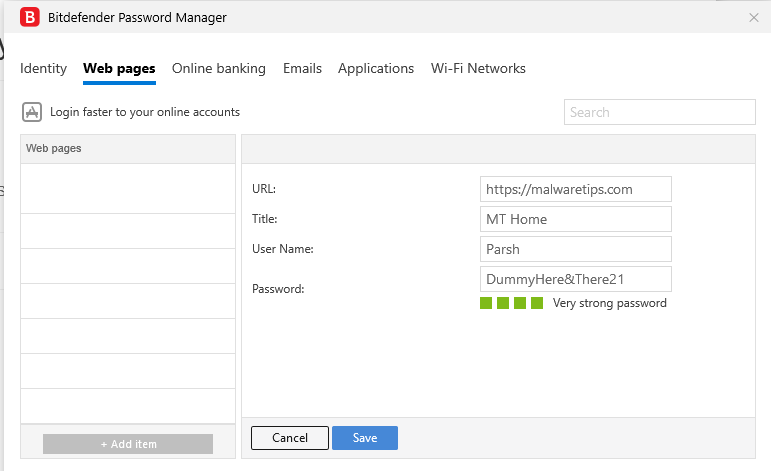The width and height of the screenshot is (771, 471).
Task: Close the Password Manager window
Action: [x=753, y=17]
